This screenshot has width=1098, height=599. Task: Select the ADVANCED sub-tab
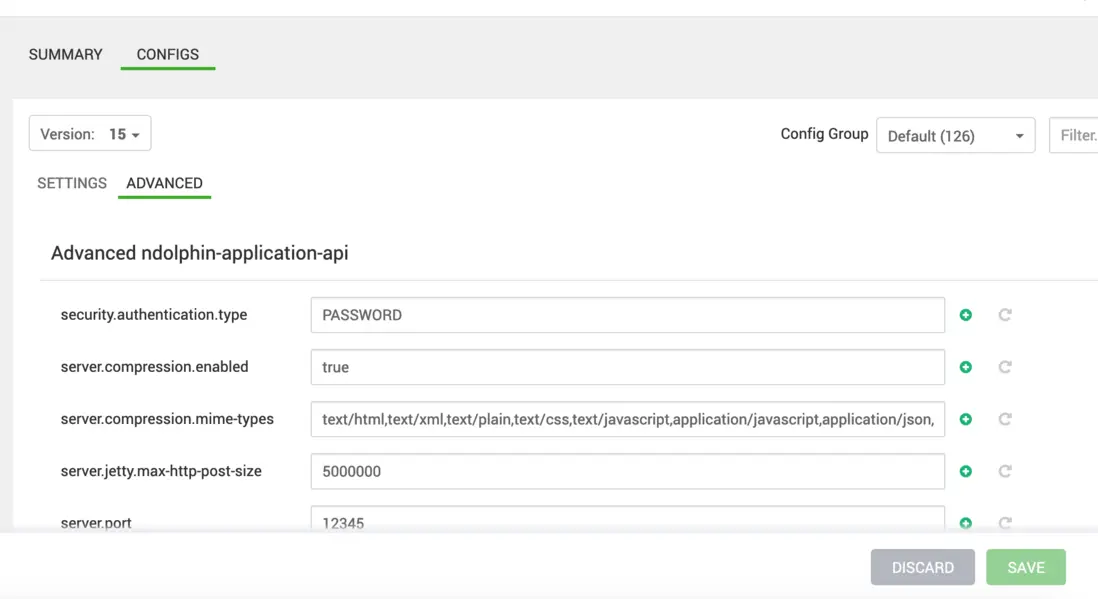(x=164, y=183)
